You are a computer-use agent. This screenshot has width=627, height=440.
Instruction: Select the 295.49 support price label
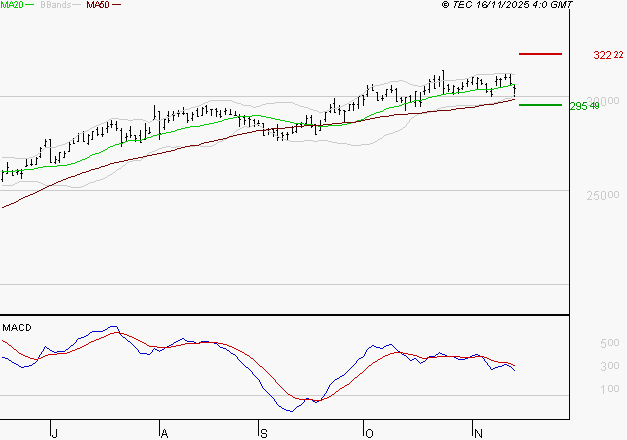(x=583, y=105)
